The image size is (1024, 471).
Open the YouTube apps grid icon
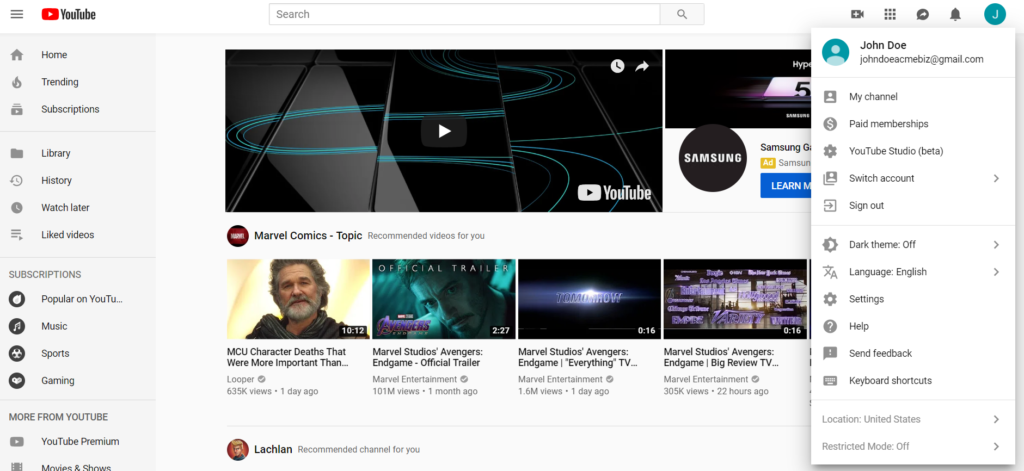coord(890,14)
